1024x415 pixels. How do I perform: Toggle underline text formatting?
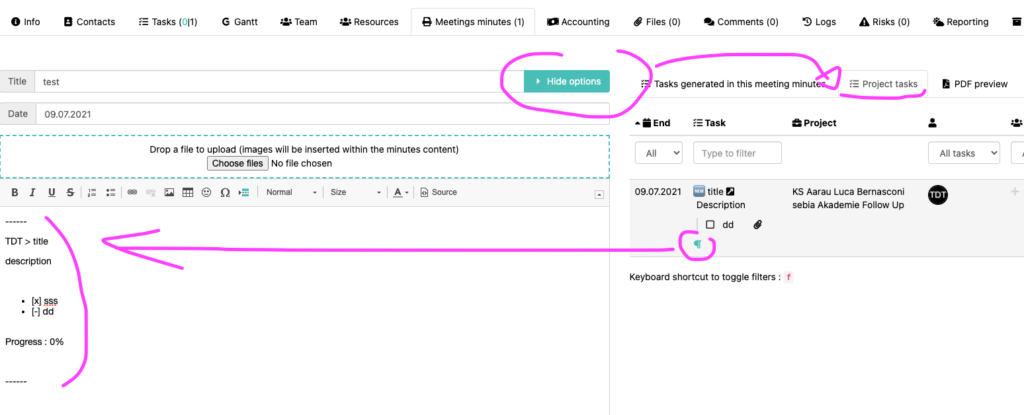point(51,192)
